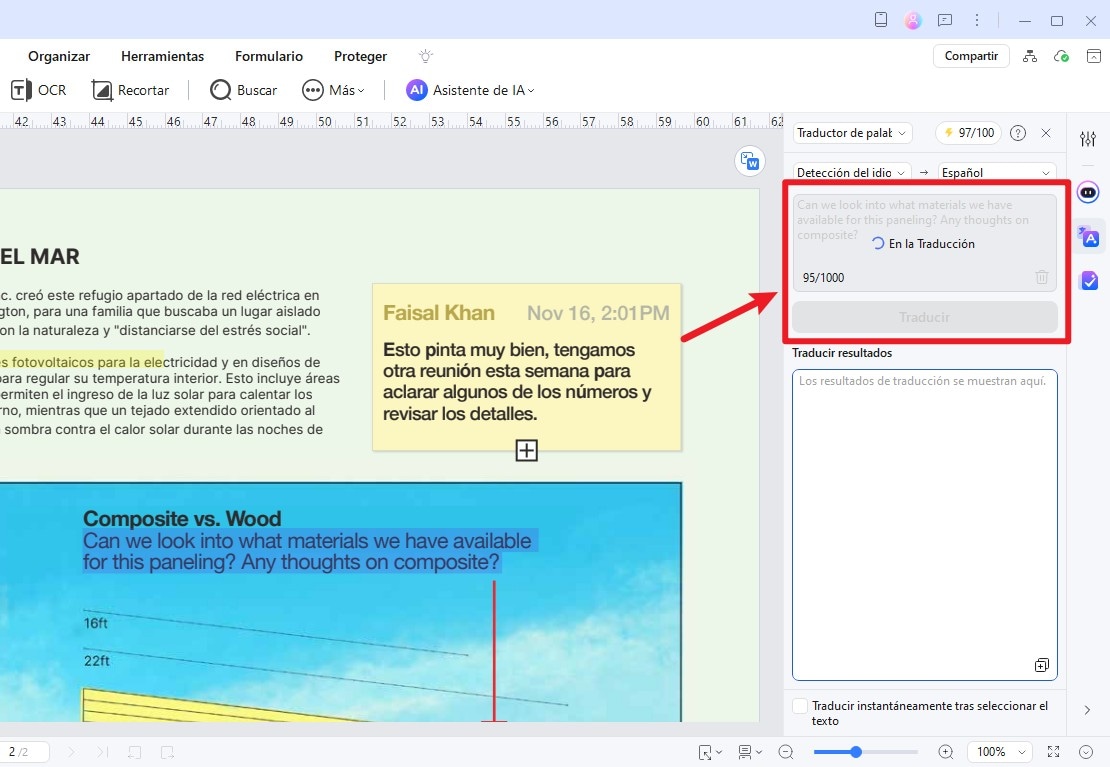
Task: Open the properties sliders icon in right sidebar
Action: [1088, 139]
